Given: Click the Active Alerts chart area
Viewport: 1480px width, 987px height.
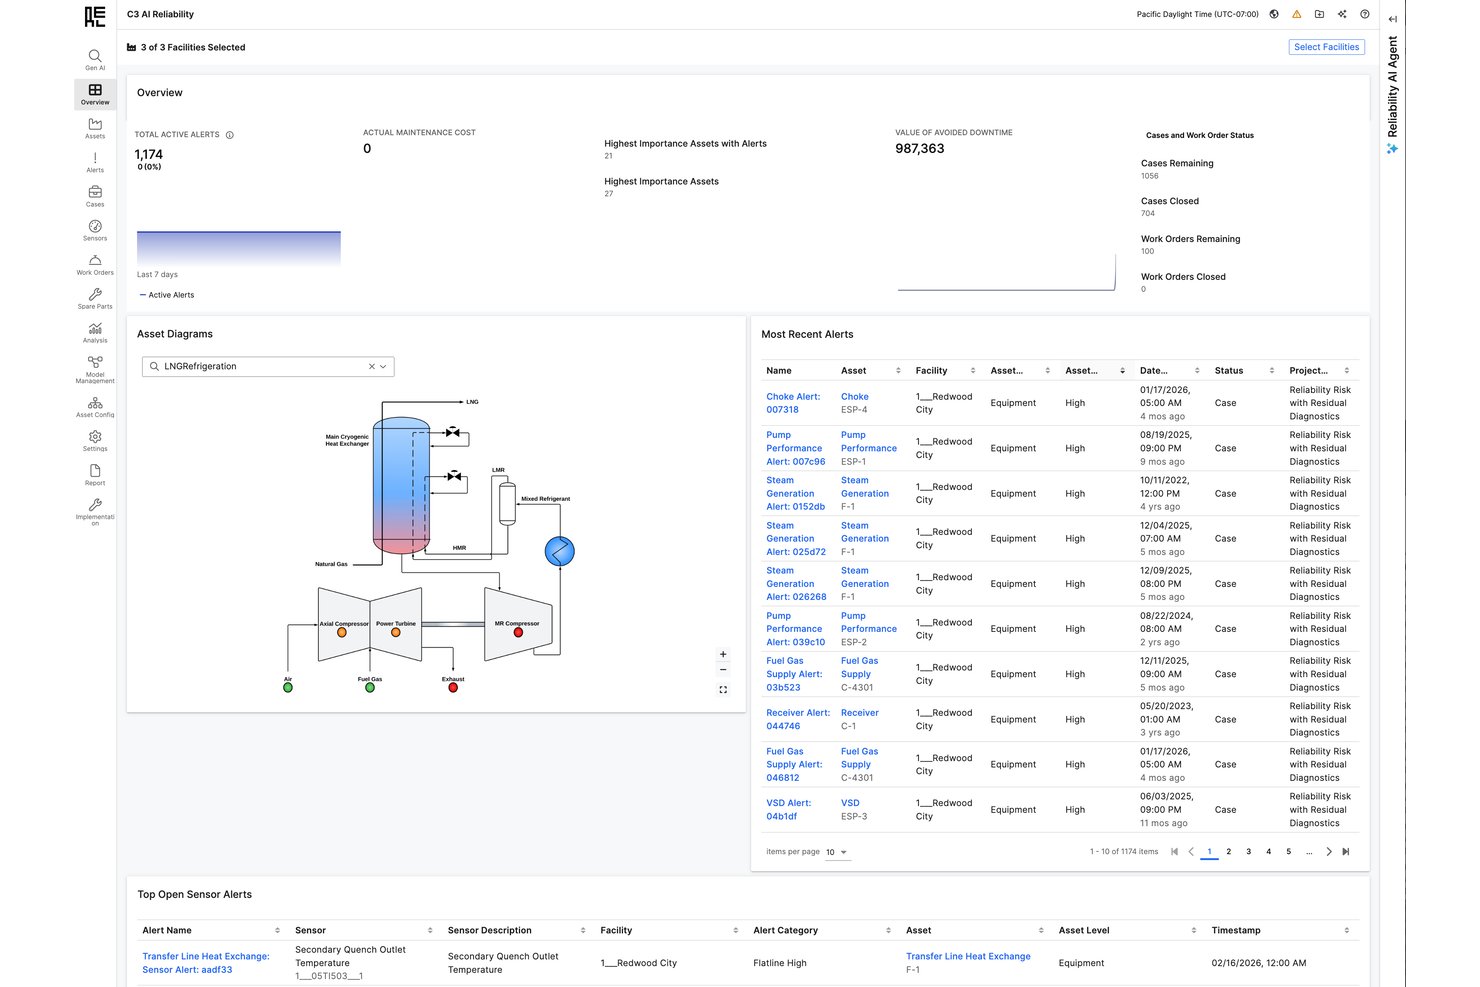Looking at the screenshot, I should click(x=239, y=248).
